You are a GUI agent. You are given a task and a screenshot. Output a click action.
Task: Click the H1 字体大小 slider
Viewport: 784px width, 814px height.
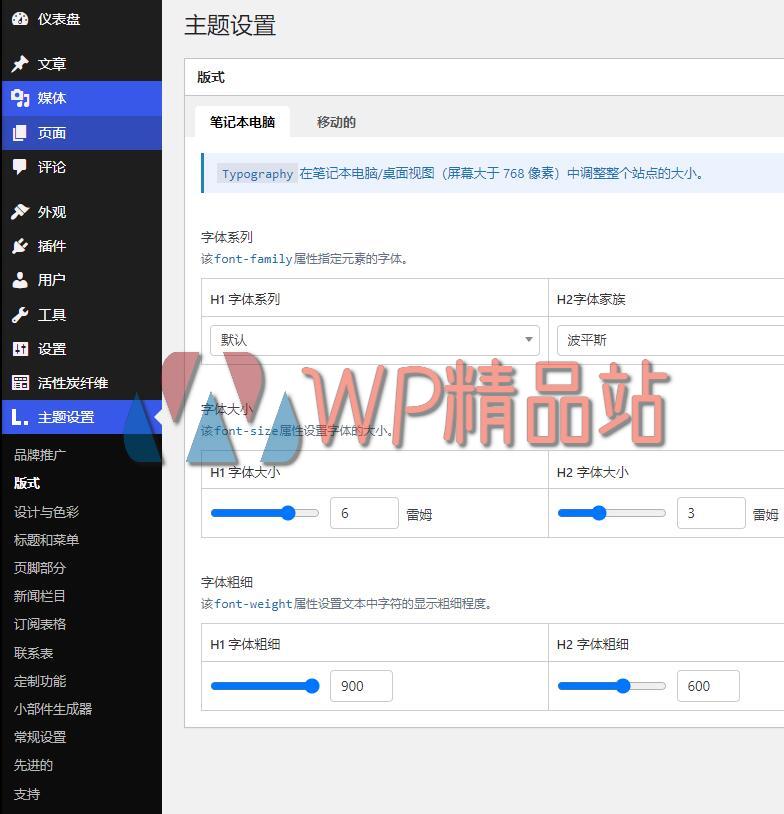pyautogui.click(x=265, y=513)
